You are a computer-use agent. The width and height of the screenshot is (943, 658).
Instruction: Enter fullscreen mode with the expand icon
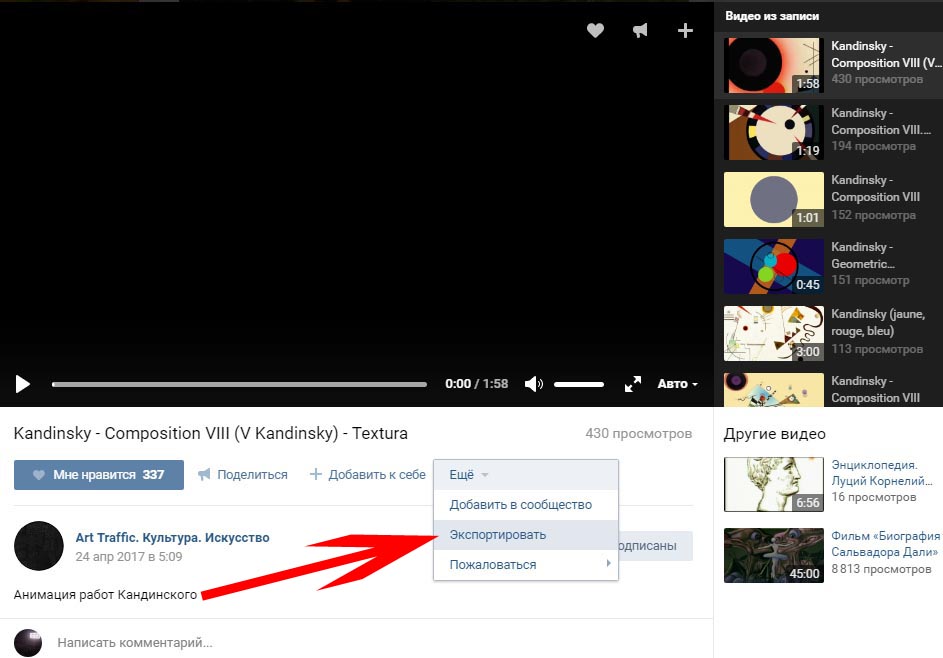(x=633, y=384)
